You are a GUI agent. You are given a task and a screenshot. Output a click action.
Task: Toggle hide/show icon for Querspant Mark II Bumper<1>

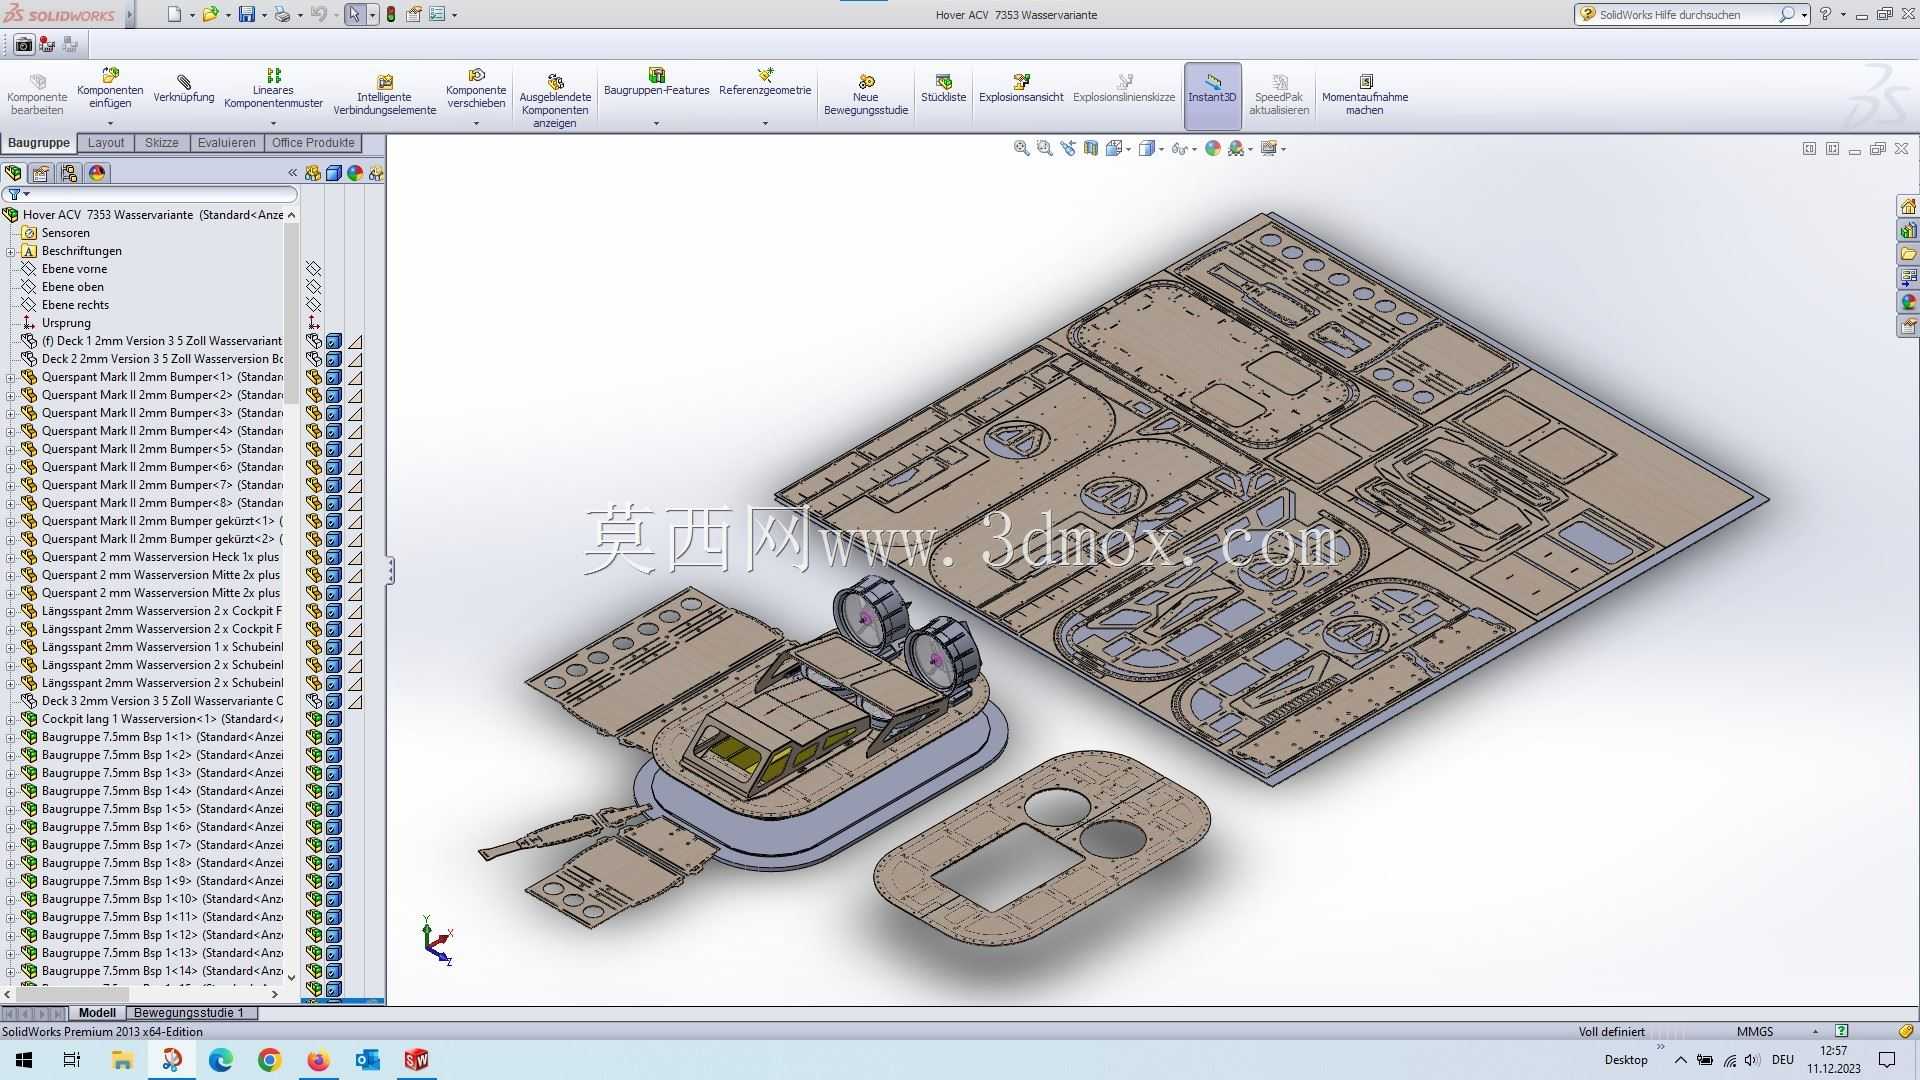tap(313, 377)
